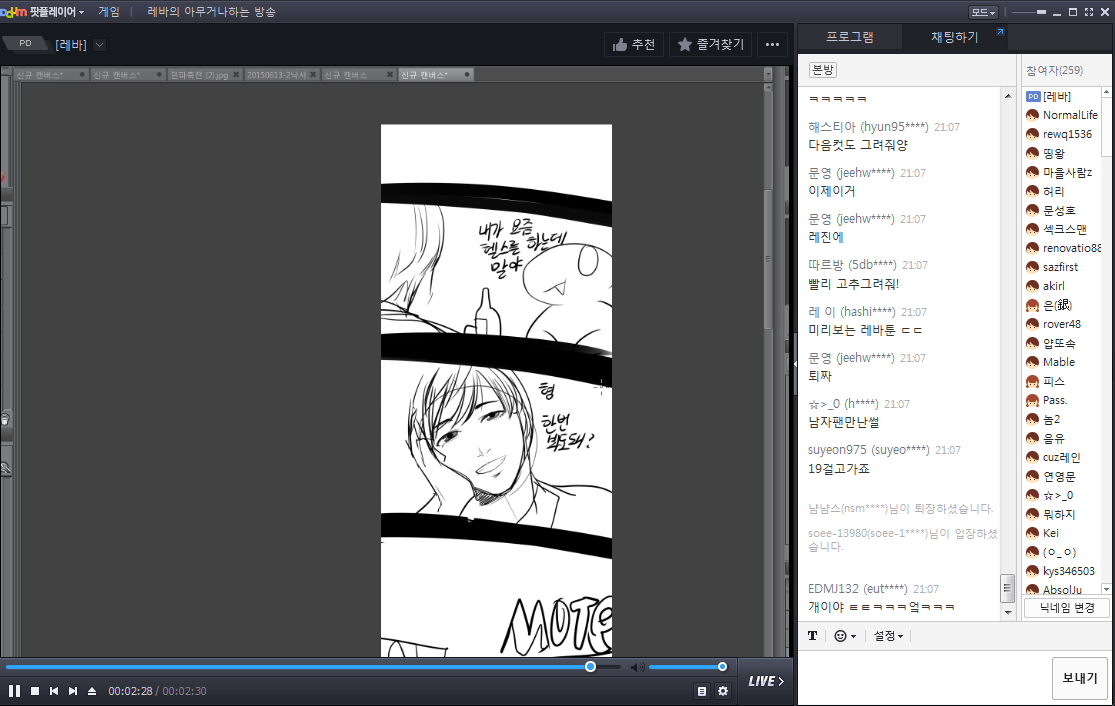Click avatar icon next to 띵왕
The image size is (1115, 706).
pyautogui.click(x=1033, y=153)
